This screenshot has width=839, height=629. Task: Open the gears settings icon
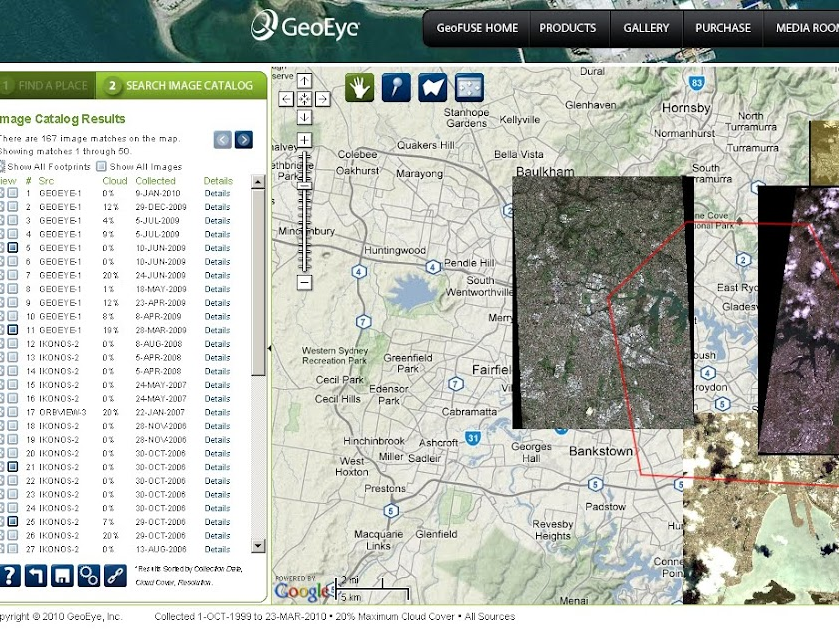coord(88,576)
